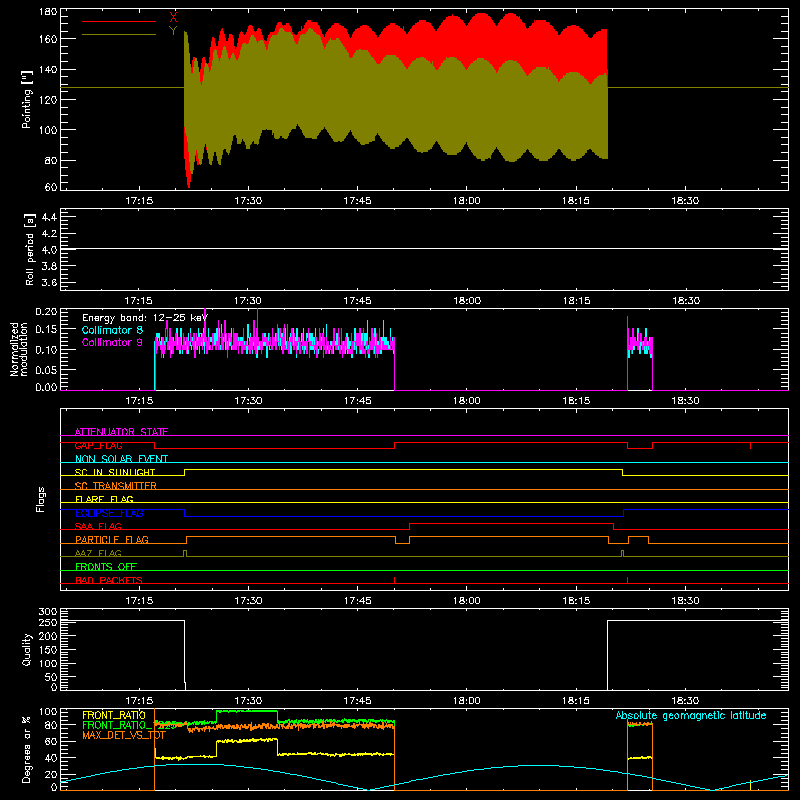Select the 'Collimator 8' legend label
The image size is (800, 800).
click(x=112, y=330)
